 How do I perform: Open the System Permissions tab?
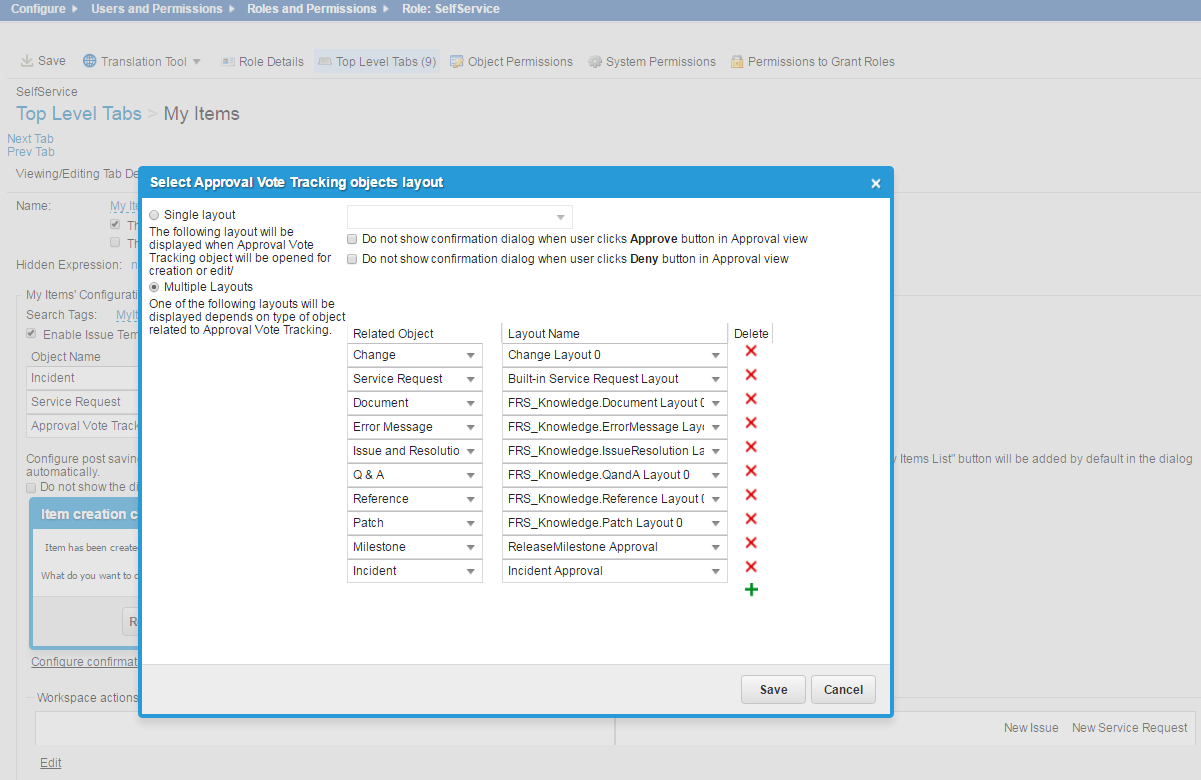(651, 62)
